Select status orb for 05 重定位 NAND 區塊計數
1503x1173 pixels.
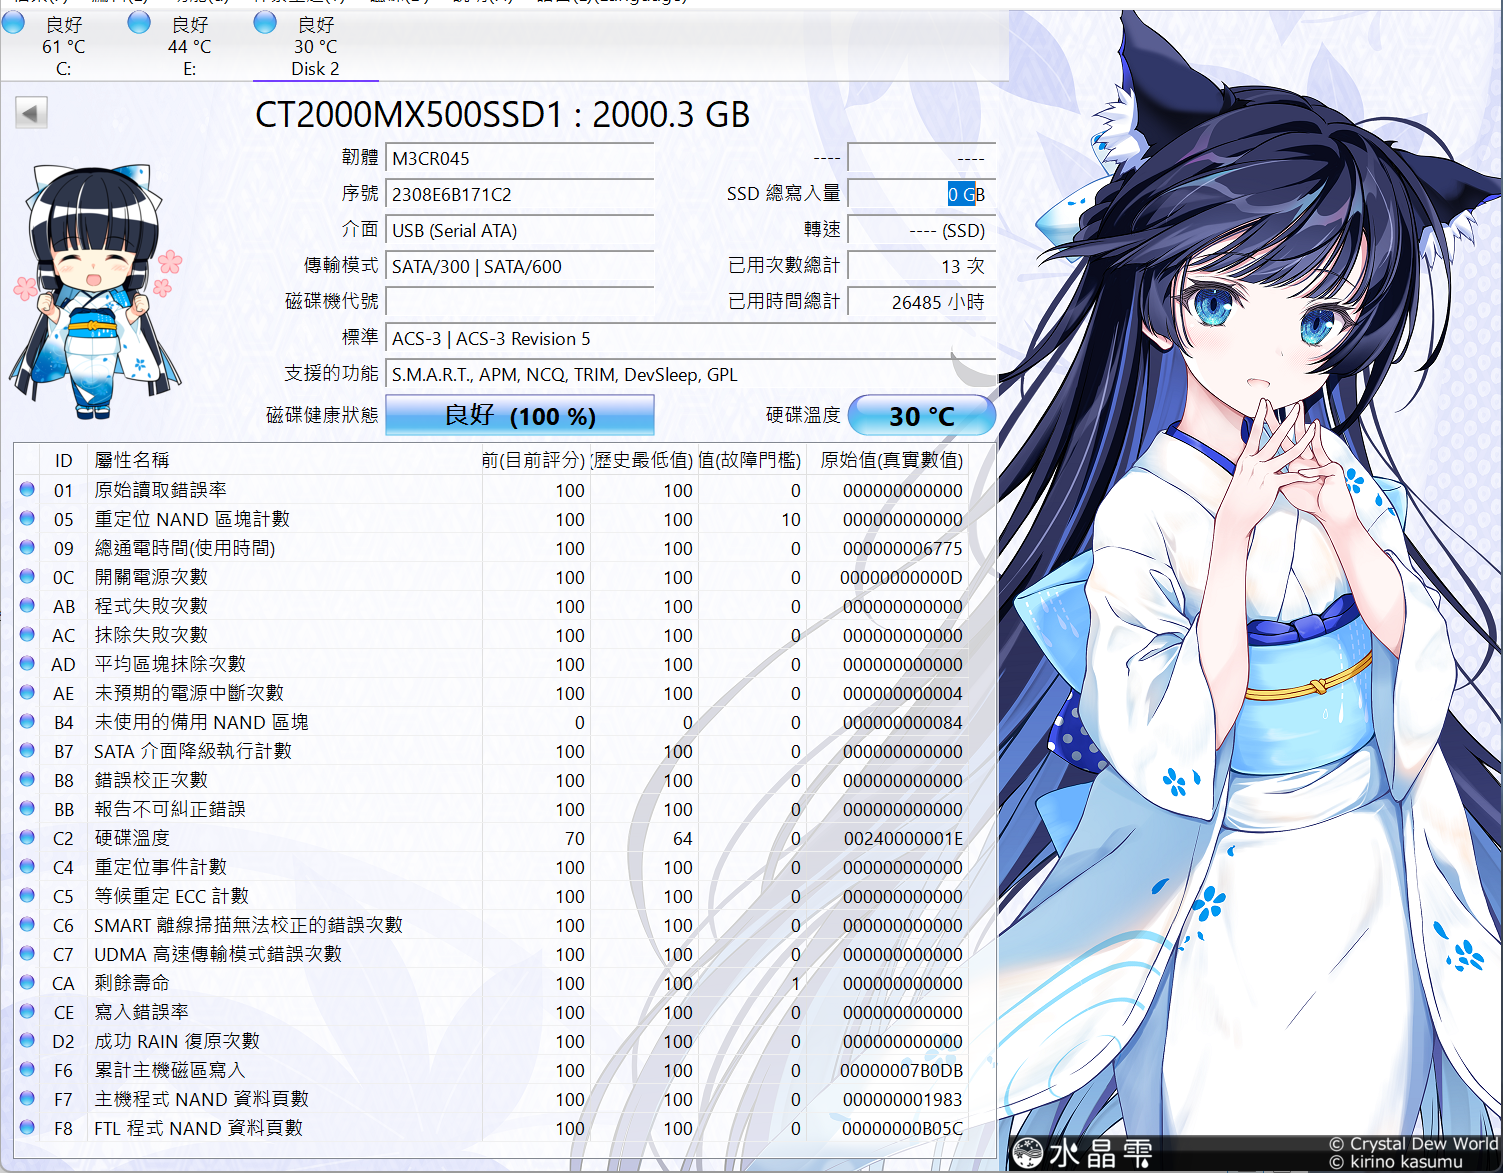point(27,519)
